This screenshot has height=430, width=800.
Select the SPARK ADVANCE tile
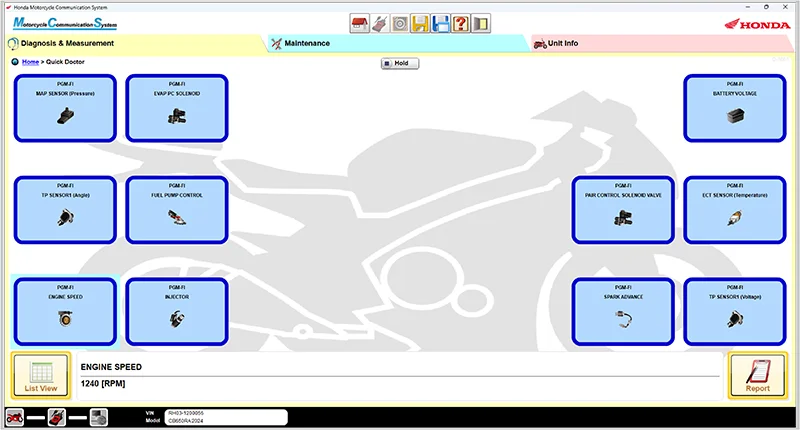tap(623, 311)
